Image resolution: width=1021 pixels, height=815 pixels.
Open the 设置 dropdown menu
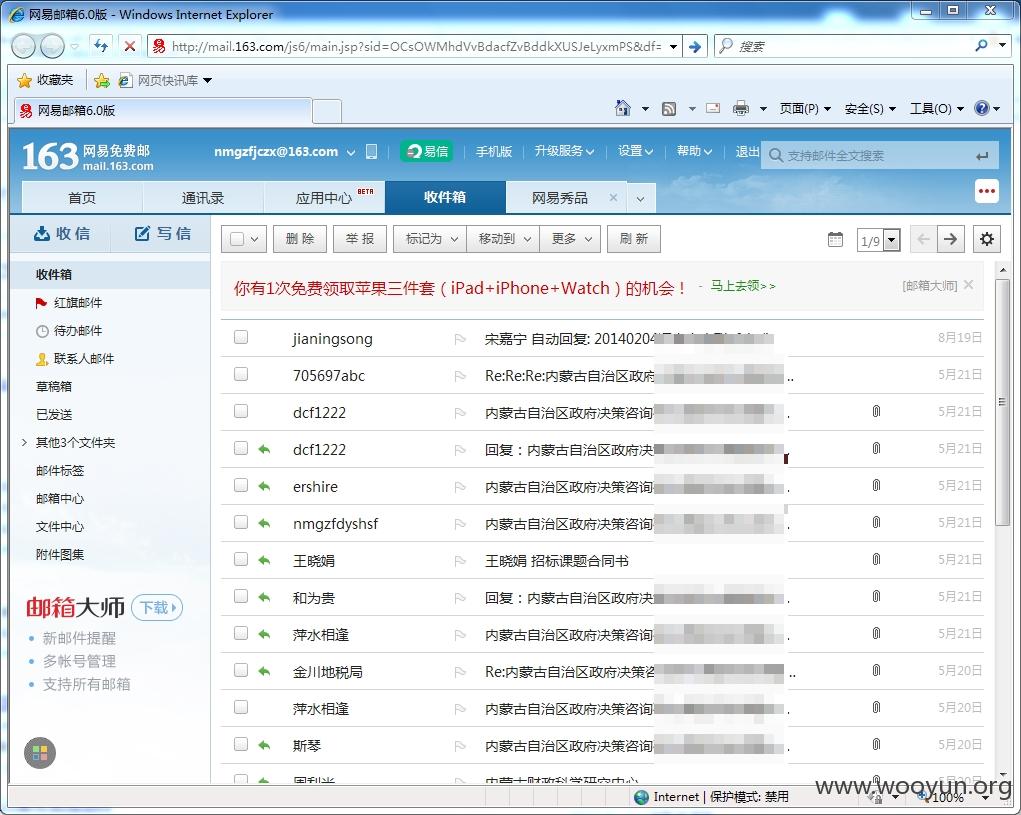pos(635,151)
